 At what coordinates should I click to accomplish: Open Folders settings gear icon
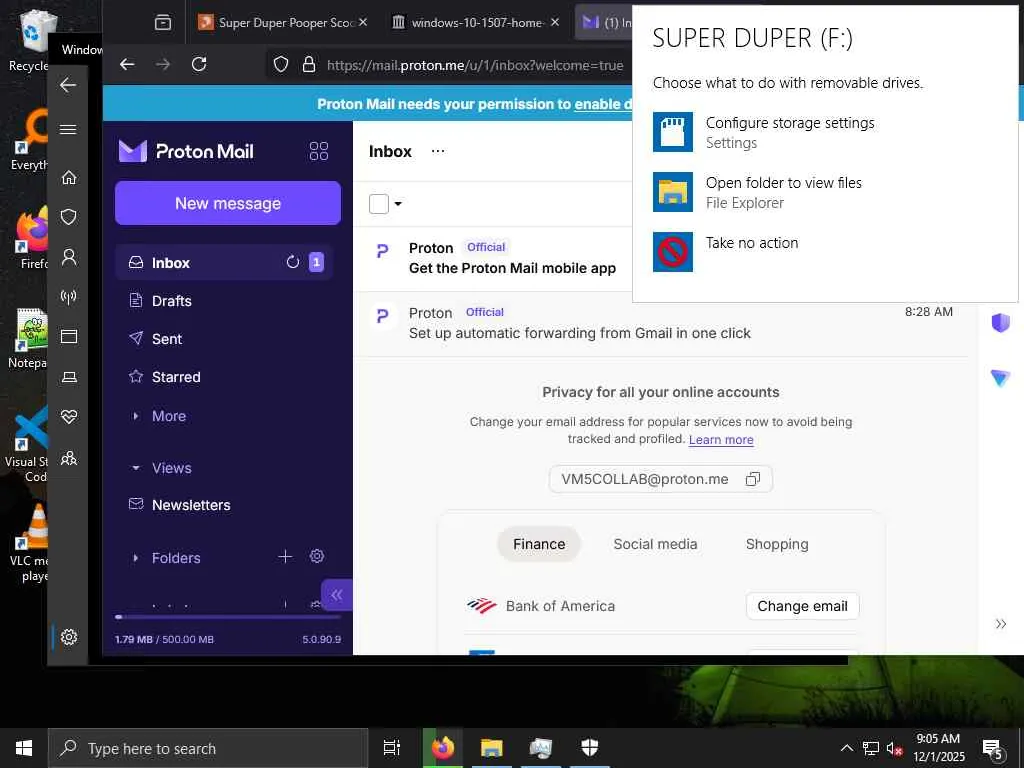(317, 556)
